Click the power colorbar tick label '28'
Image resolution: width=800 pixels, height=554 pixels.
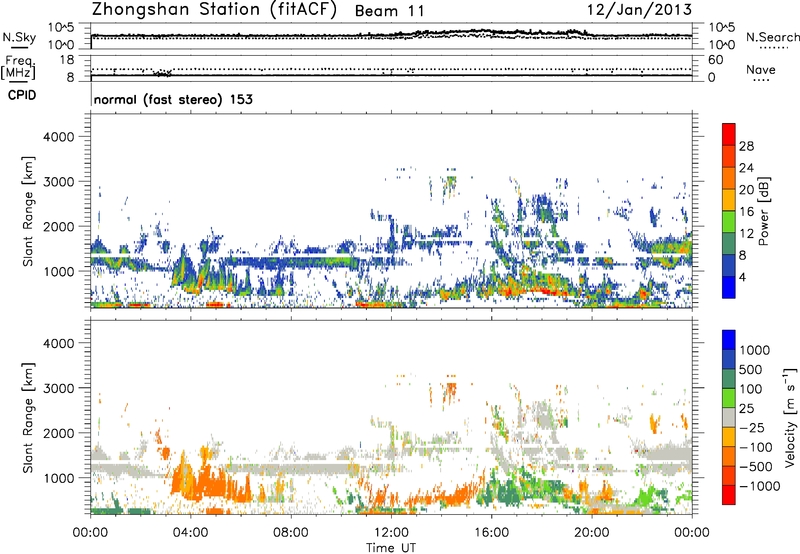746,146
